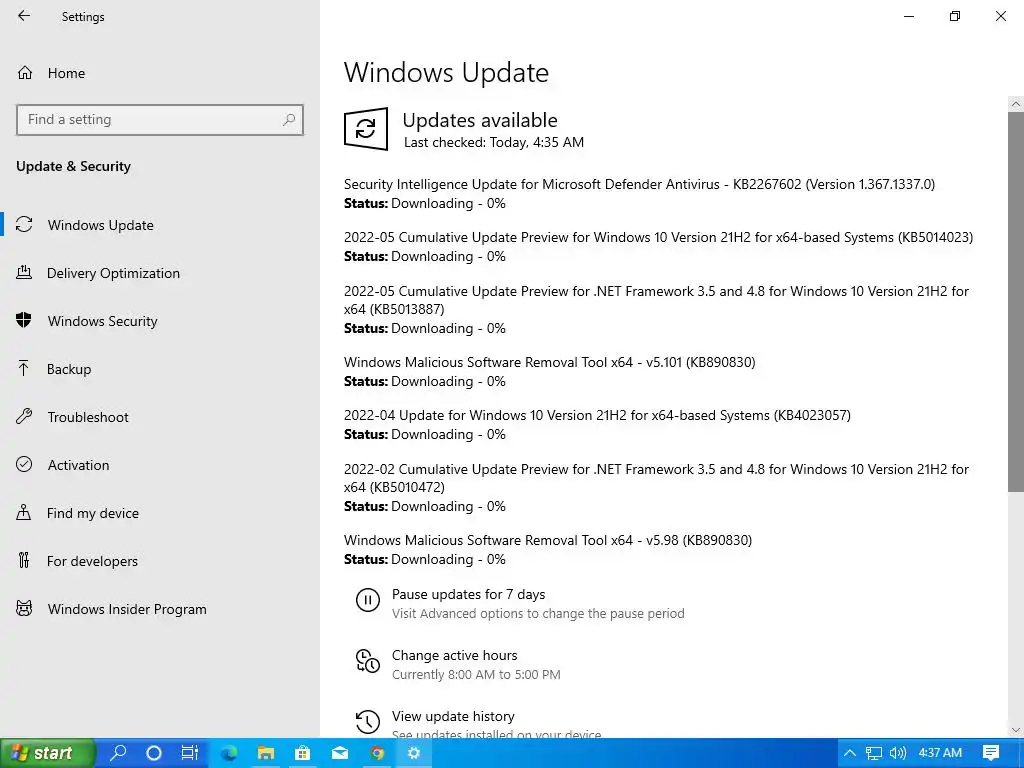The width and height of the screenshot is (1024, 768).
Task: Click the back arrow in Settings
Action: coord(24,16)
